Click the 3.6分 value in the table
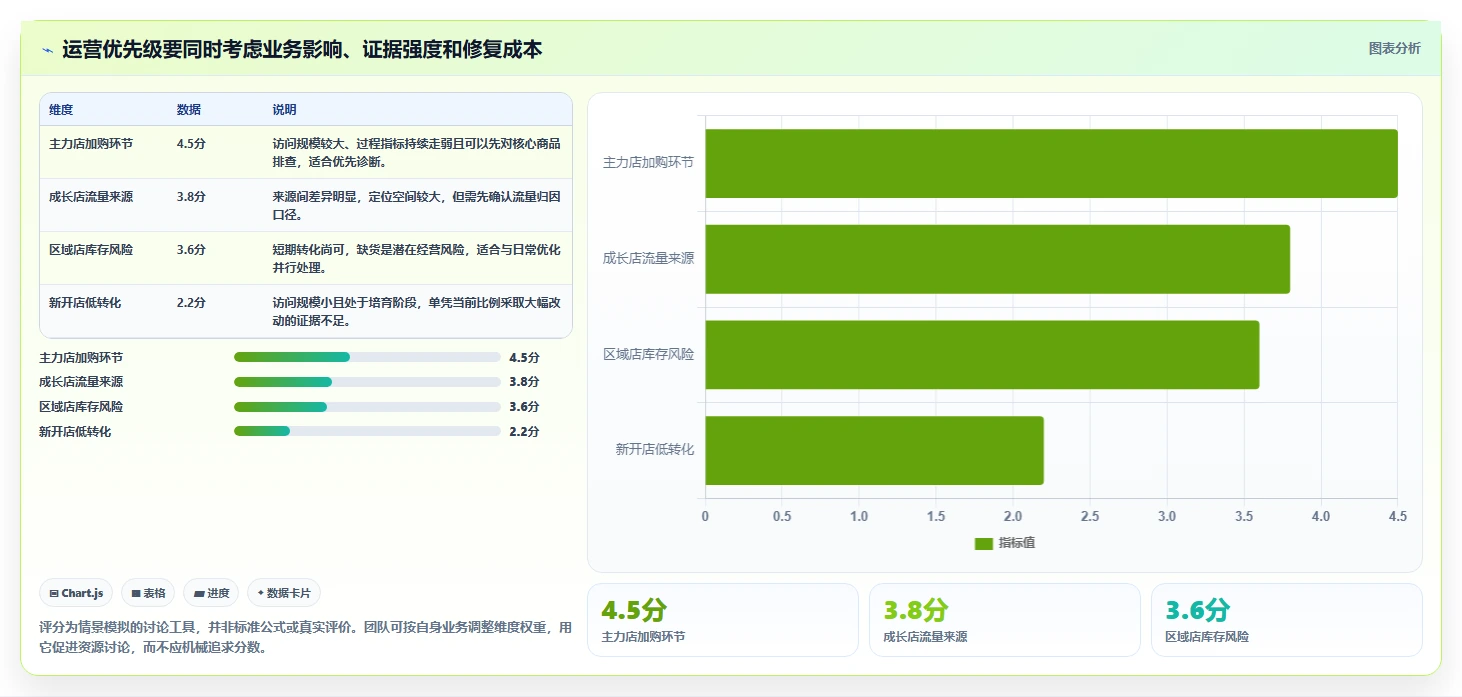The height and width of the screenshot is (697, 1462). click(x=191, y=250)
